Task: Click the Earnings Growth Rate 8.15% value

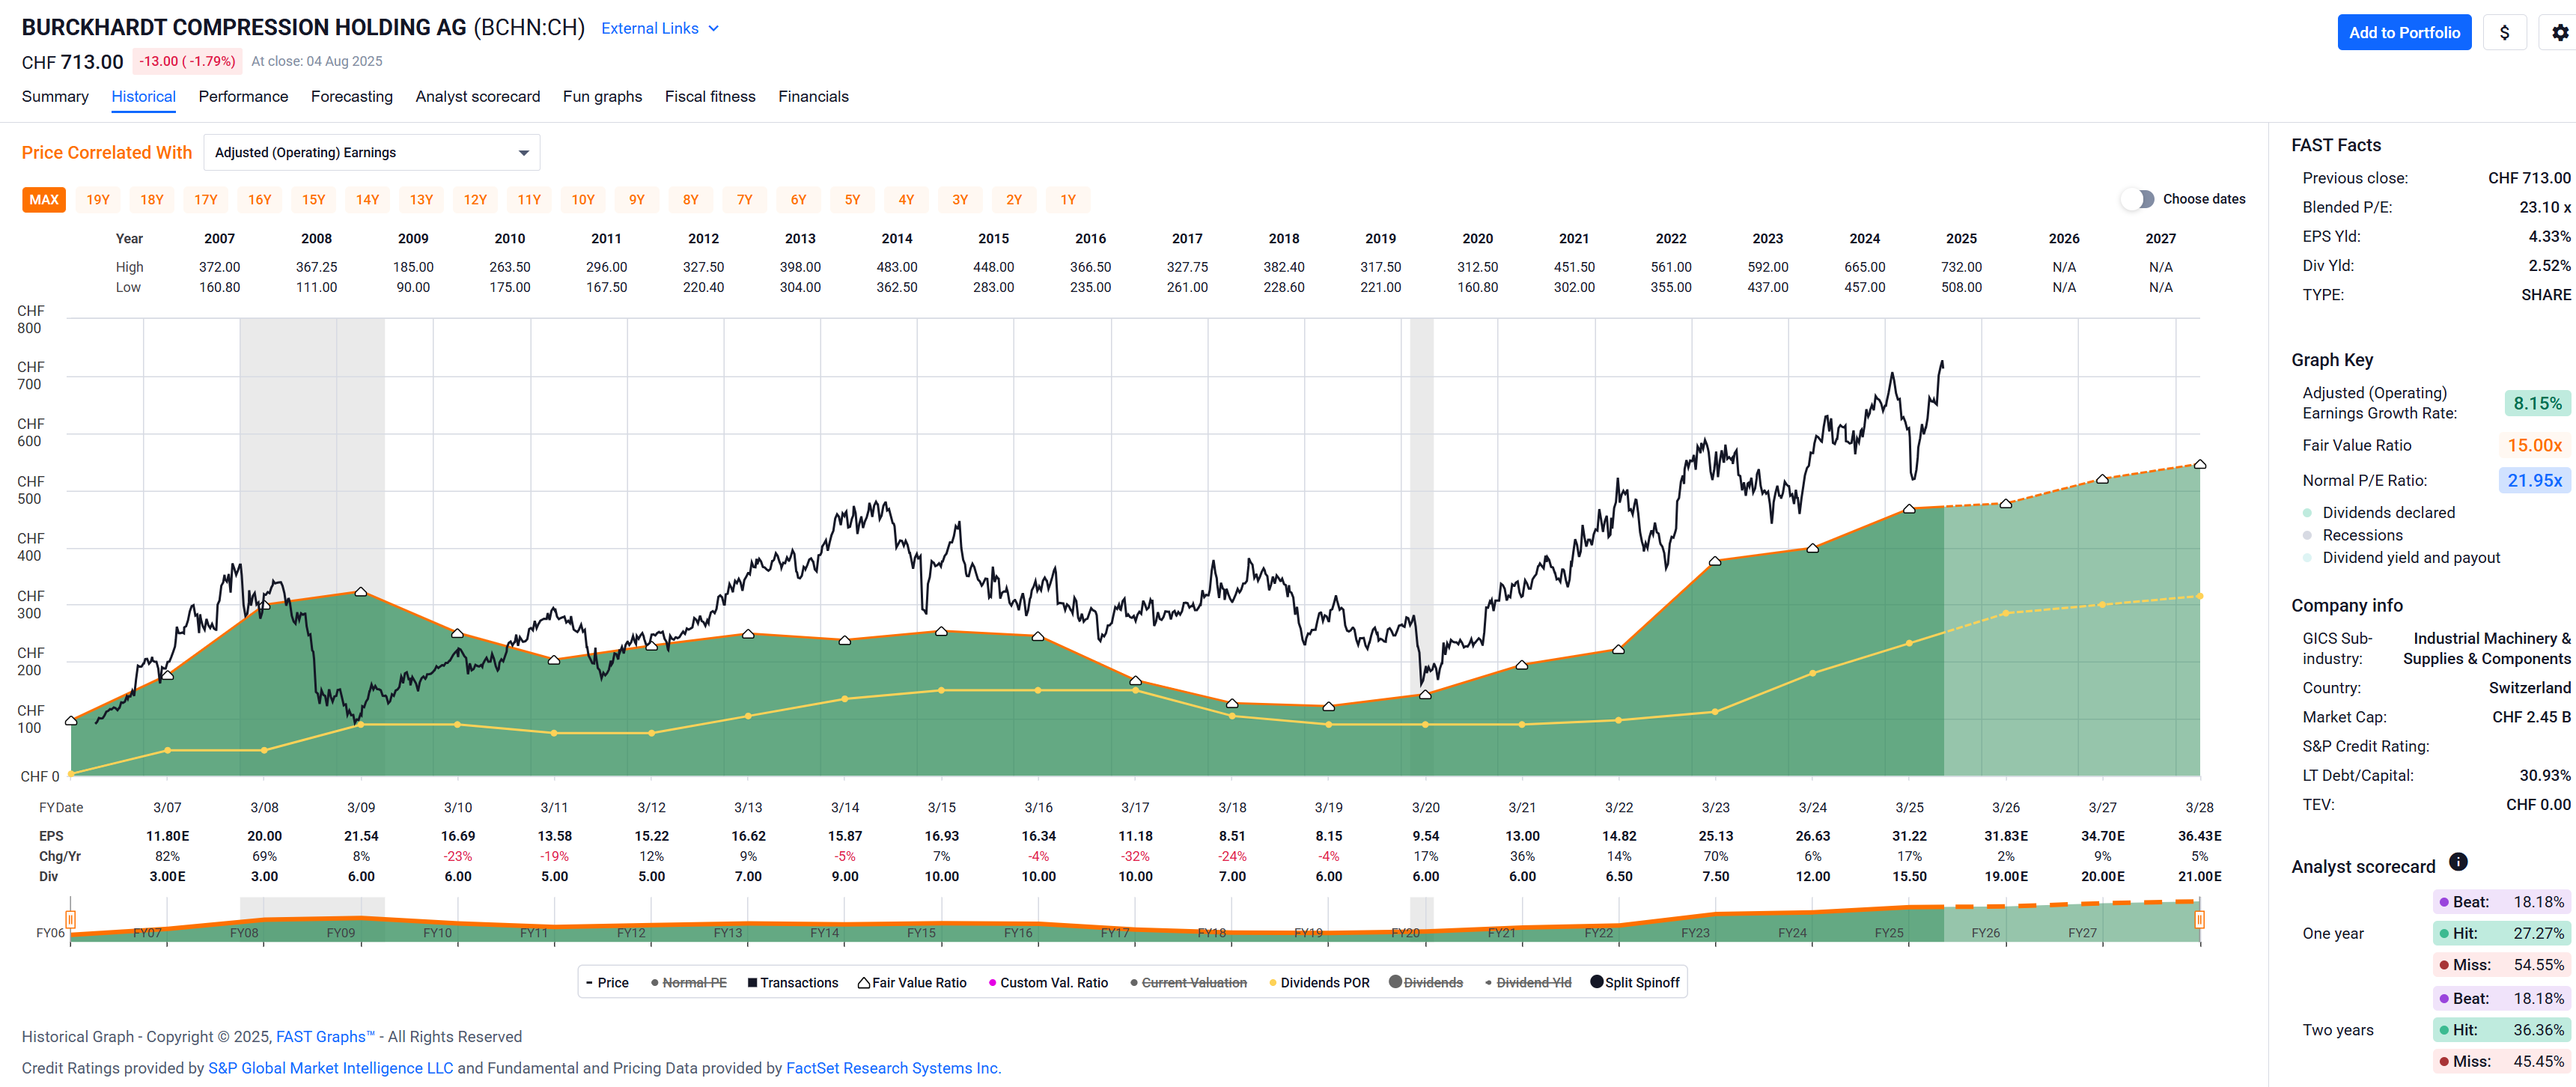Action: click(x=2537, y=403)
